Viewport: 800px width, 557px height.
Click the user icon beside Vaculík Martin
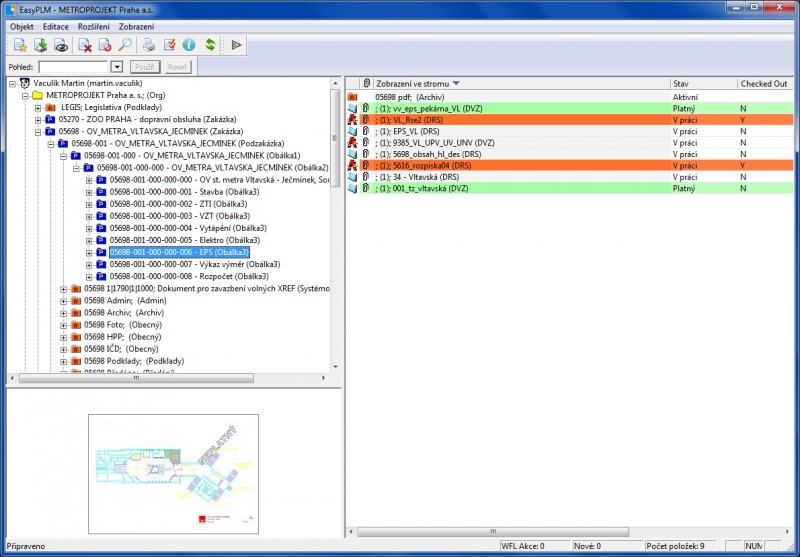point(24,83)
